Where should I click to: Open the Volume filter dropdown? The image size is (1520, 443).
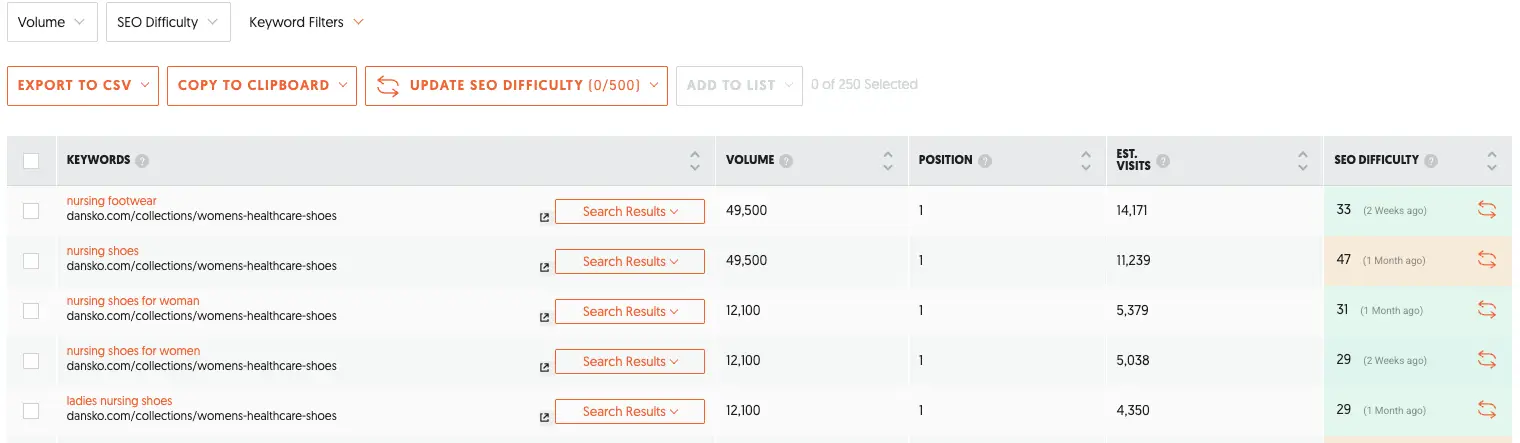(52, 22)
